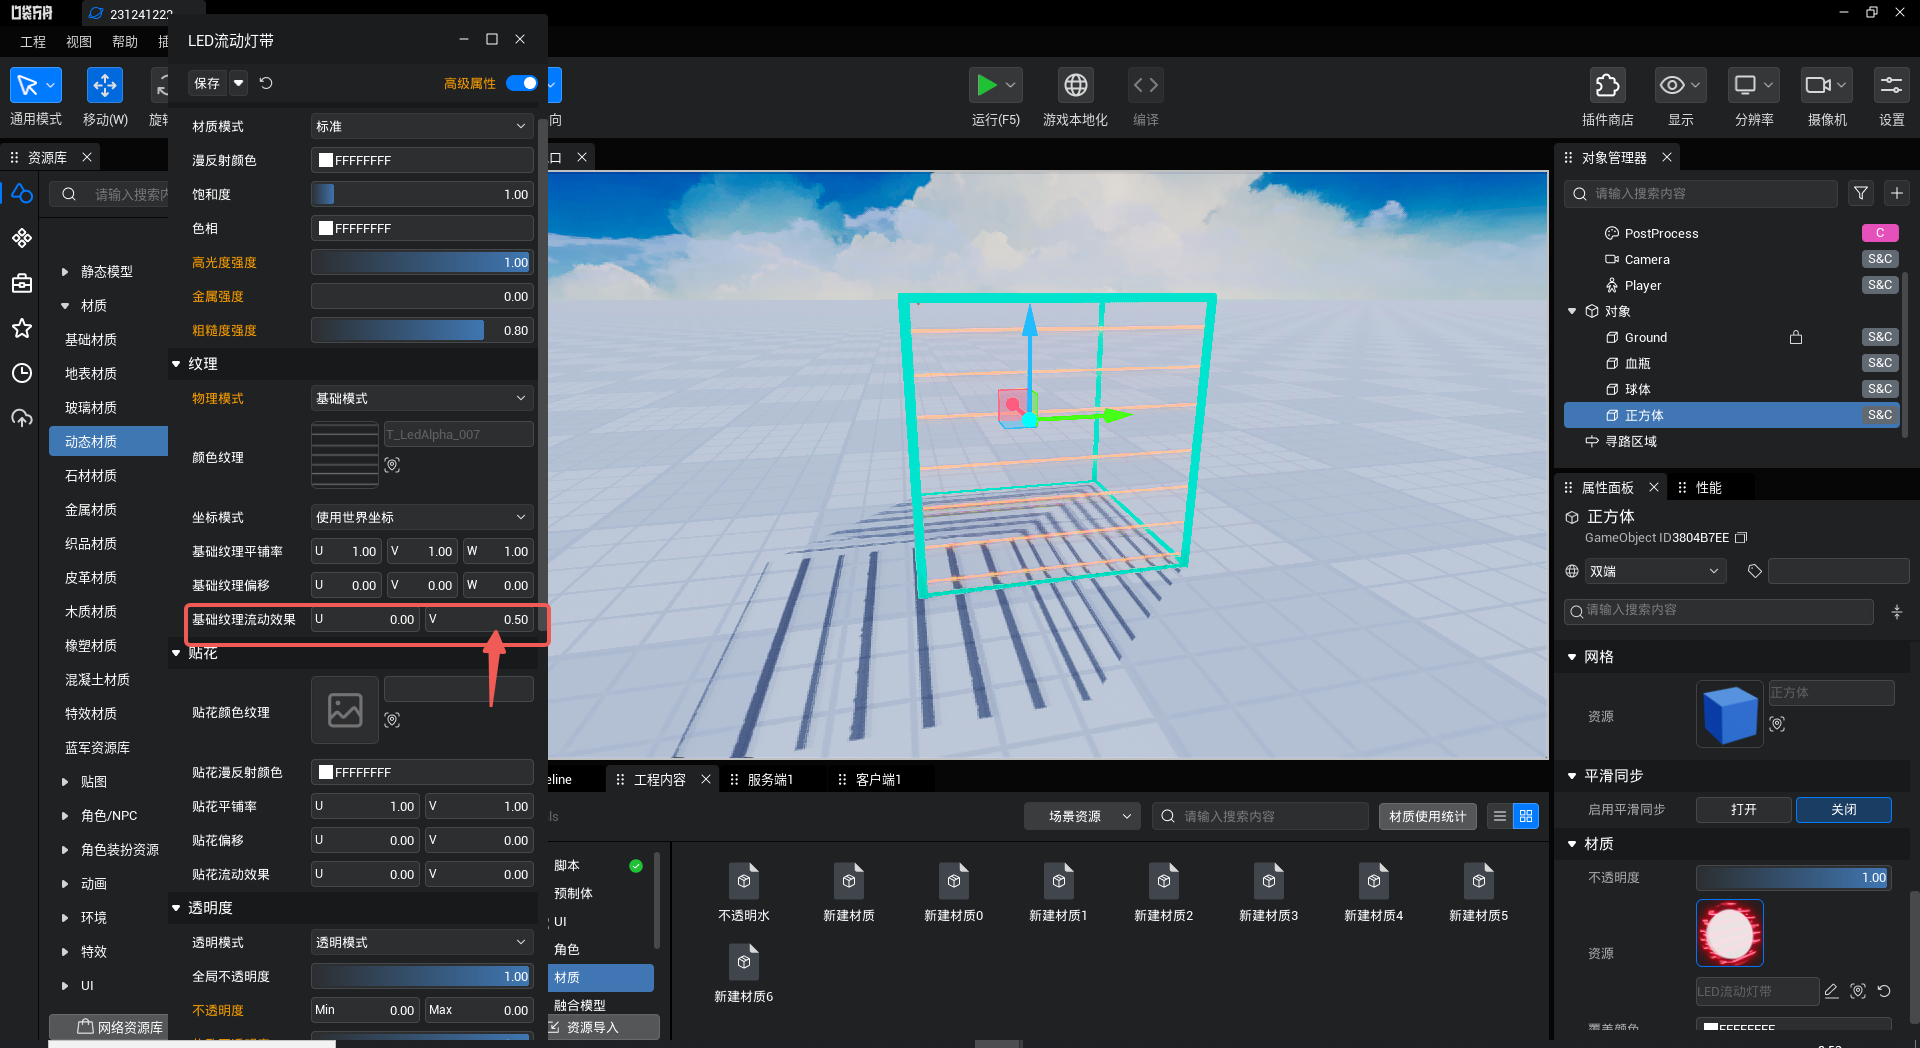The width and height of the screenshot is (1920, 1048).
Task: Locate the T_LedAlpha_007 color texture asset
Action: click(x=392, y=464)
